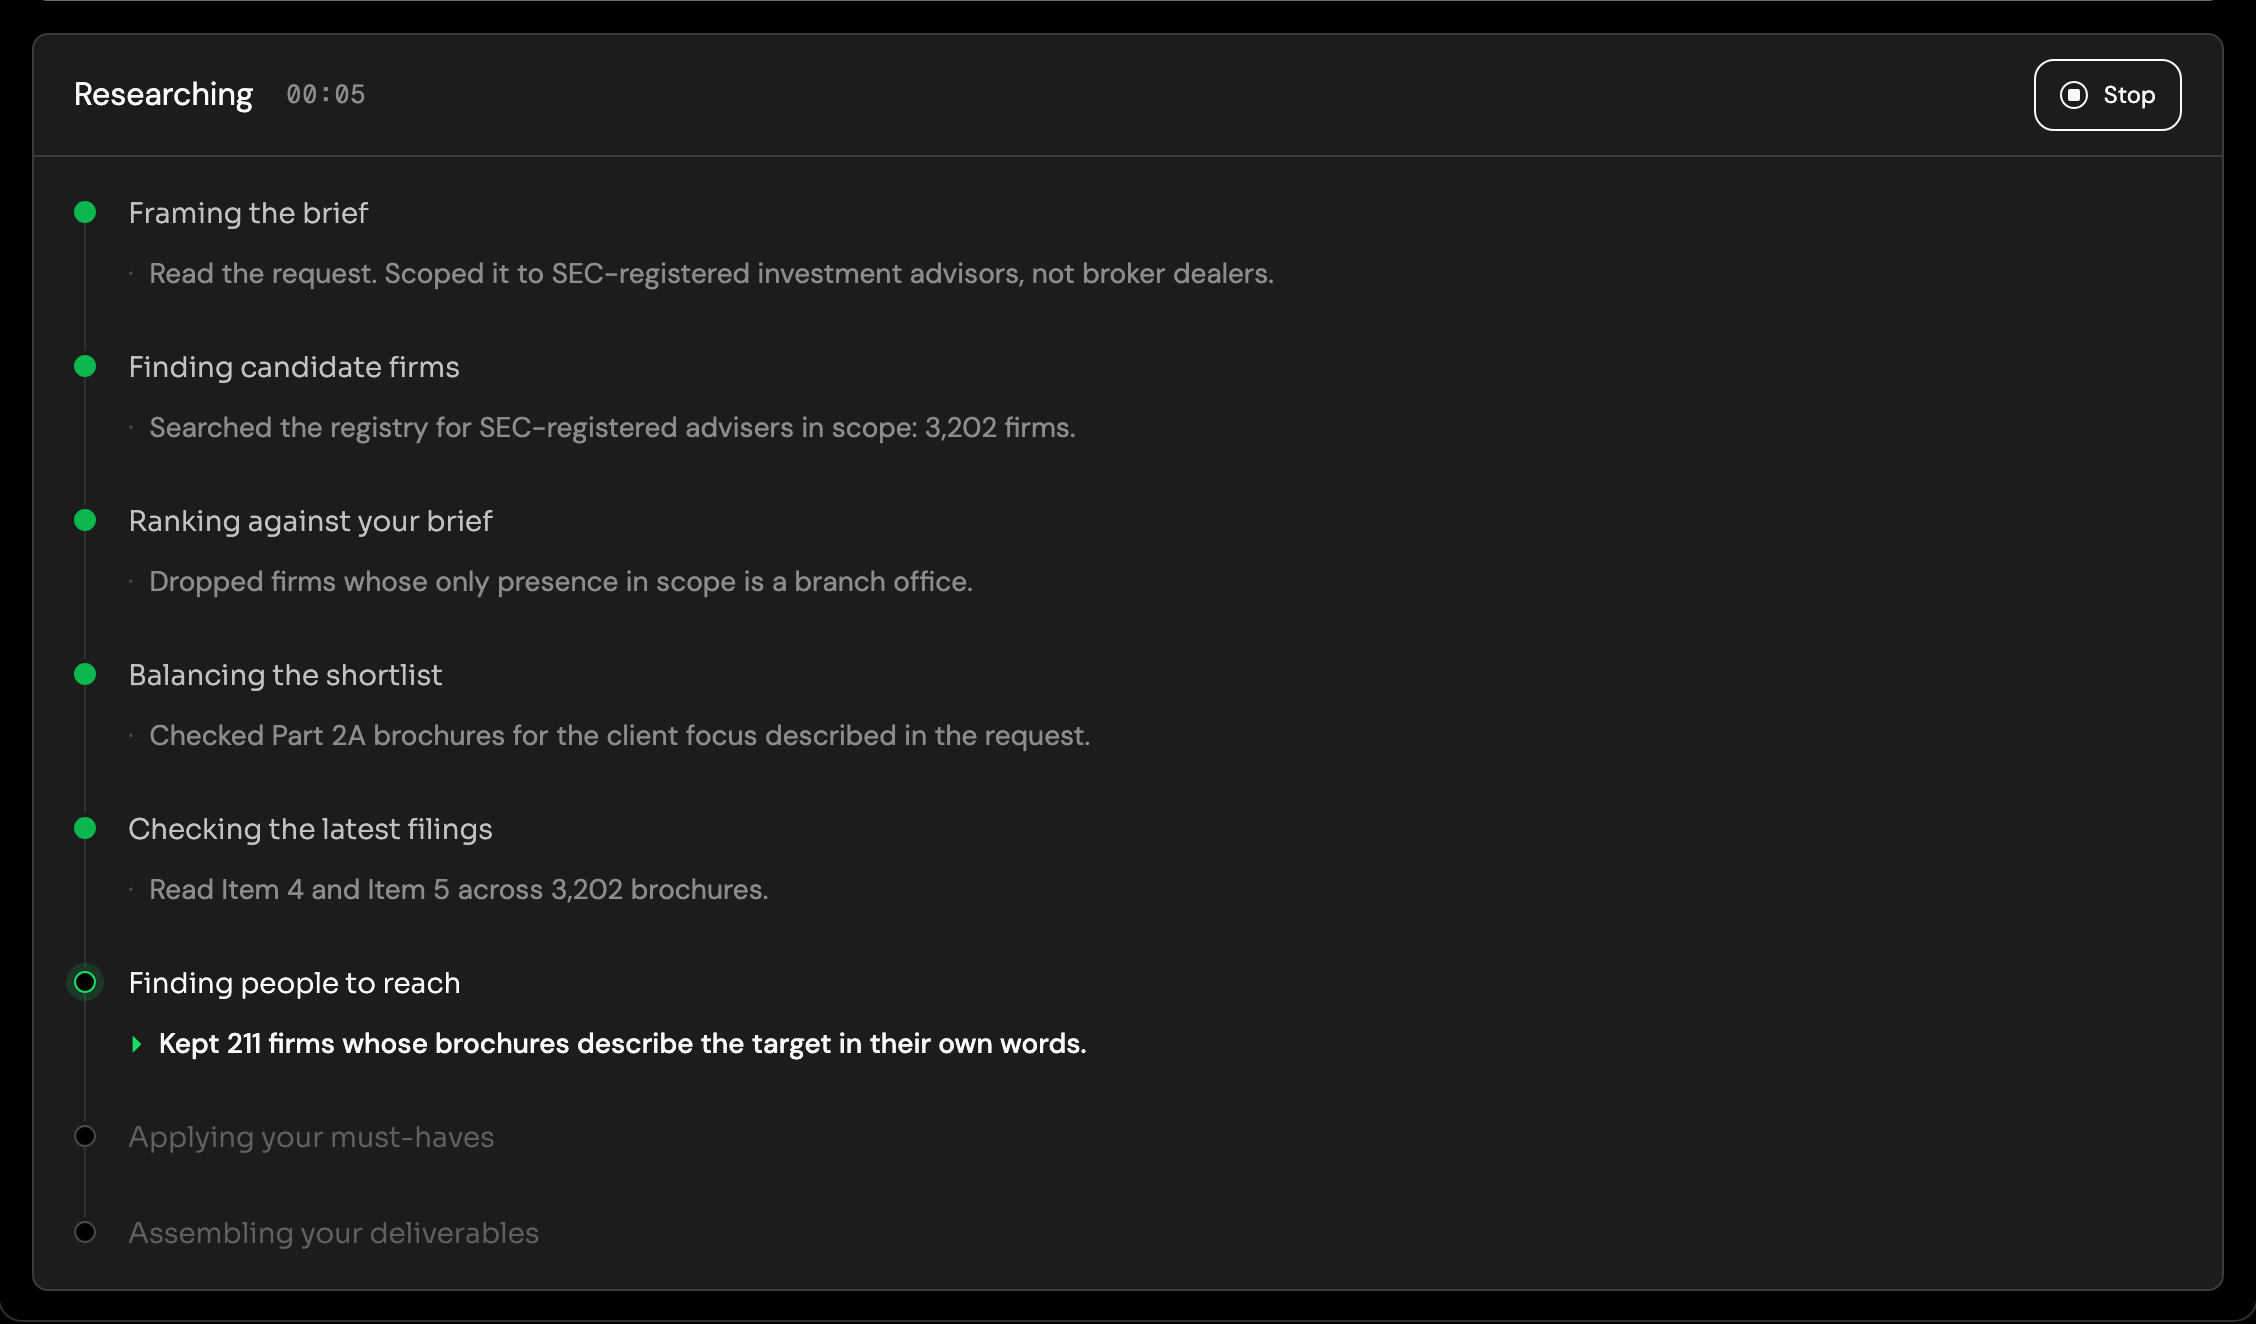Viewport: 2256px width, 1324px height.
Task: Click green status dot beside Finding candidate firms
Action: 85,366
